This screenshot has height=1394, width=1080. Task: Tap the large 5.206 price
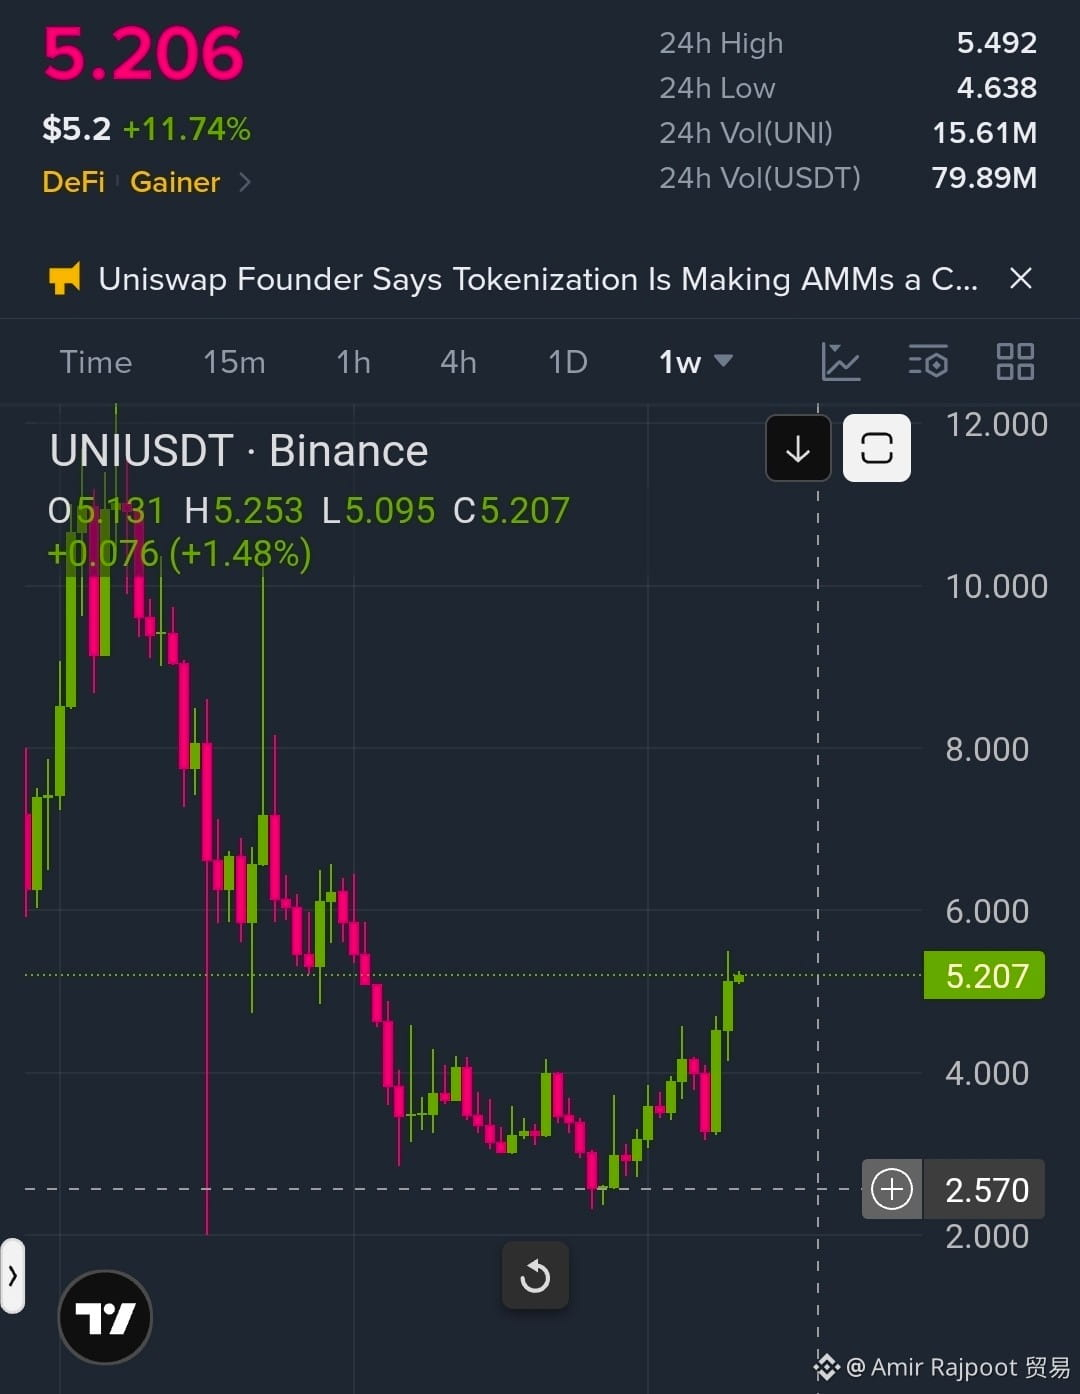(x=143, y=54)
